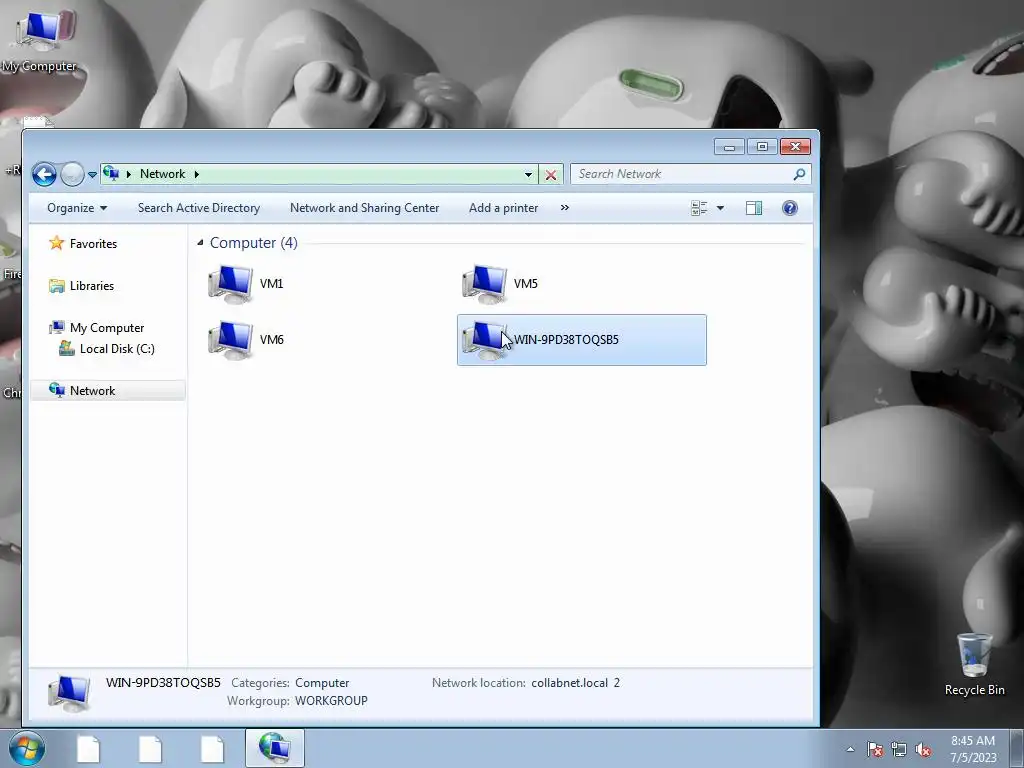Minimize the Network window

(x=729, y=147)
